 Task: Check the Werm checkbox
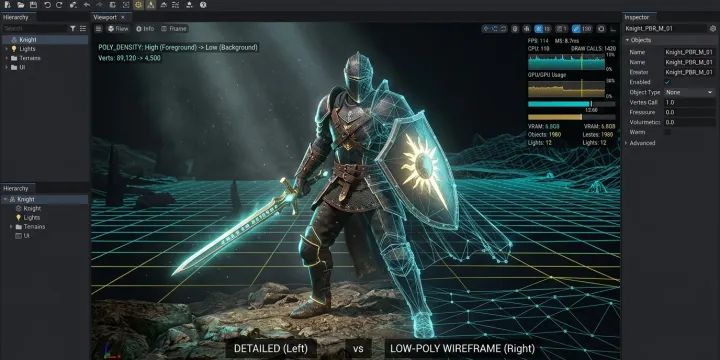pyautogui.click(x=667, y=132)
